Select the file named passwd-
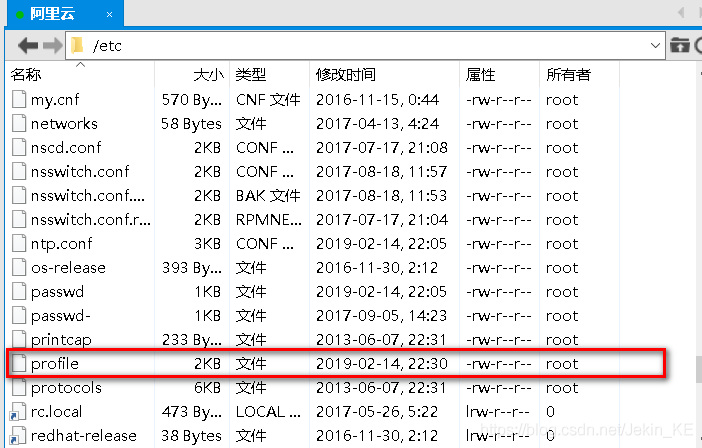This screenshot has width=702, height=448. point(60,316)
